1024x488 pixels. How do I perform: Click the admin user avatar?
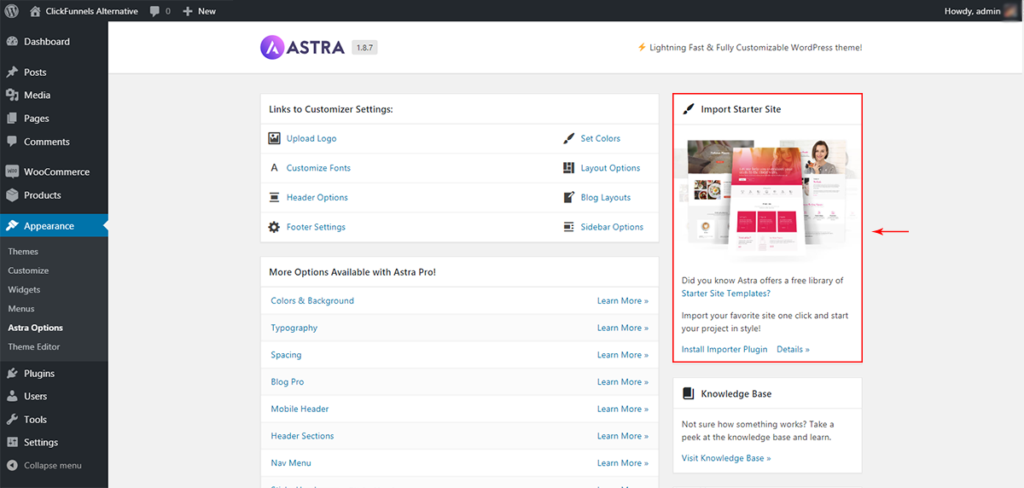coord(1011,11)
